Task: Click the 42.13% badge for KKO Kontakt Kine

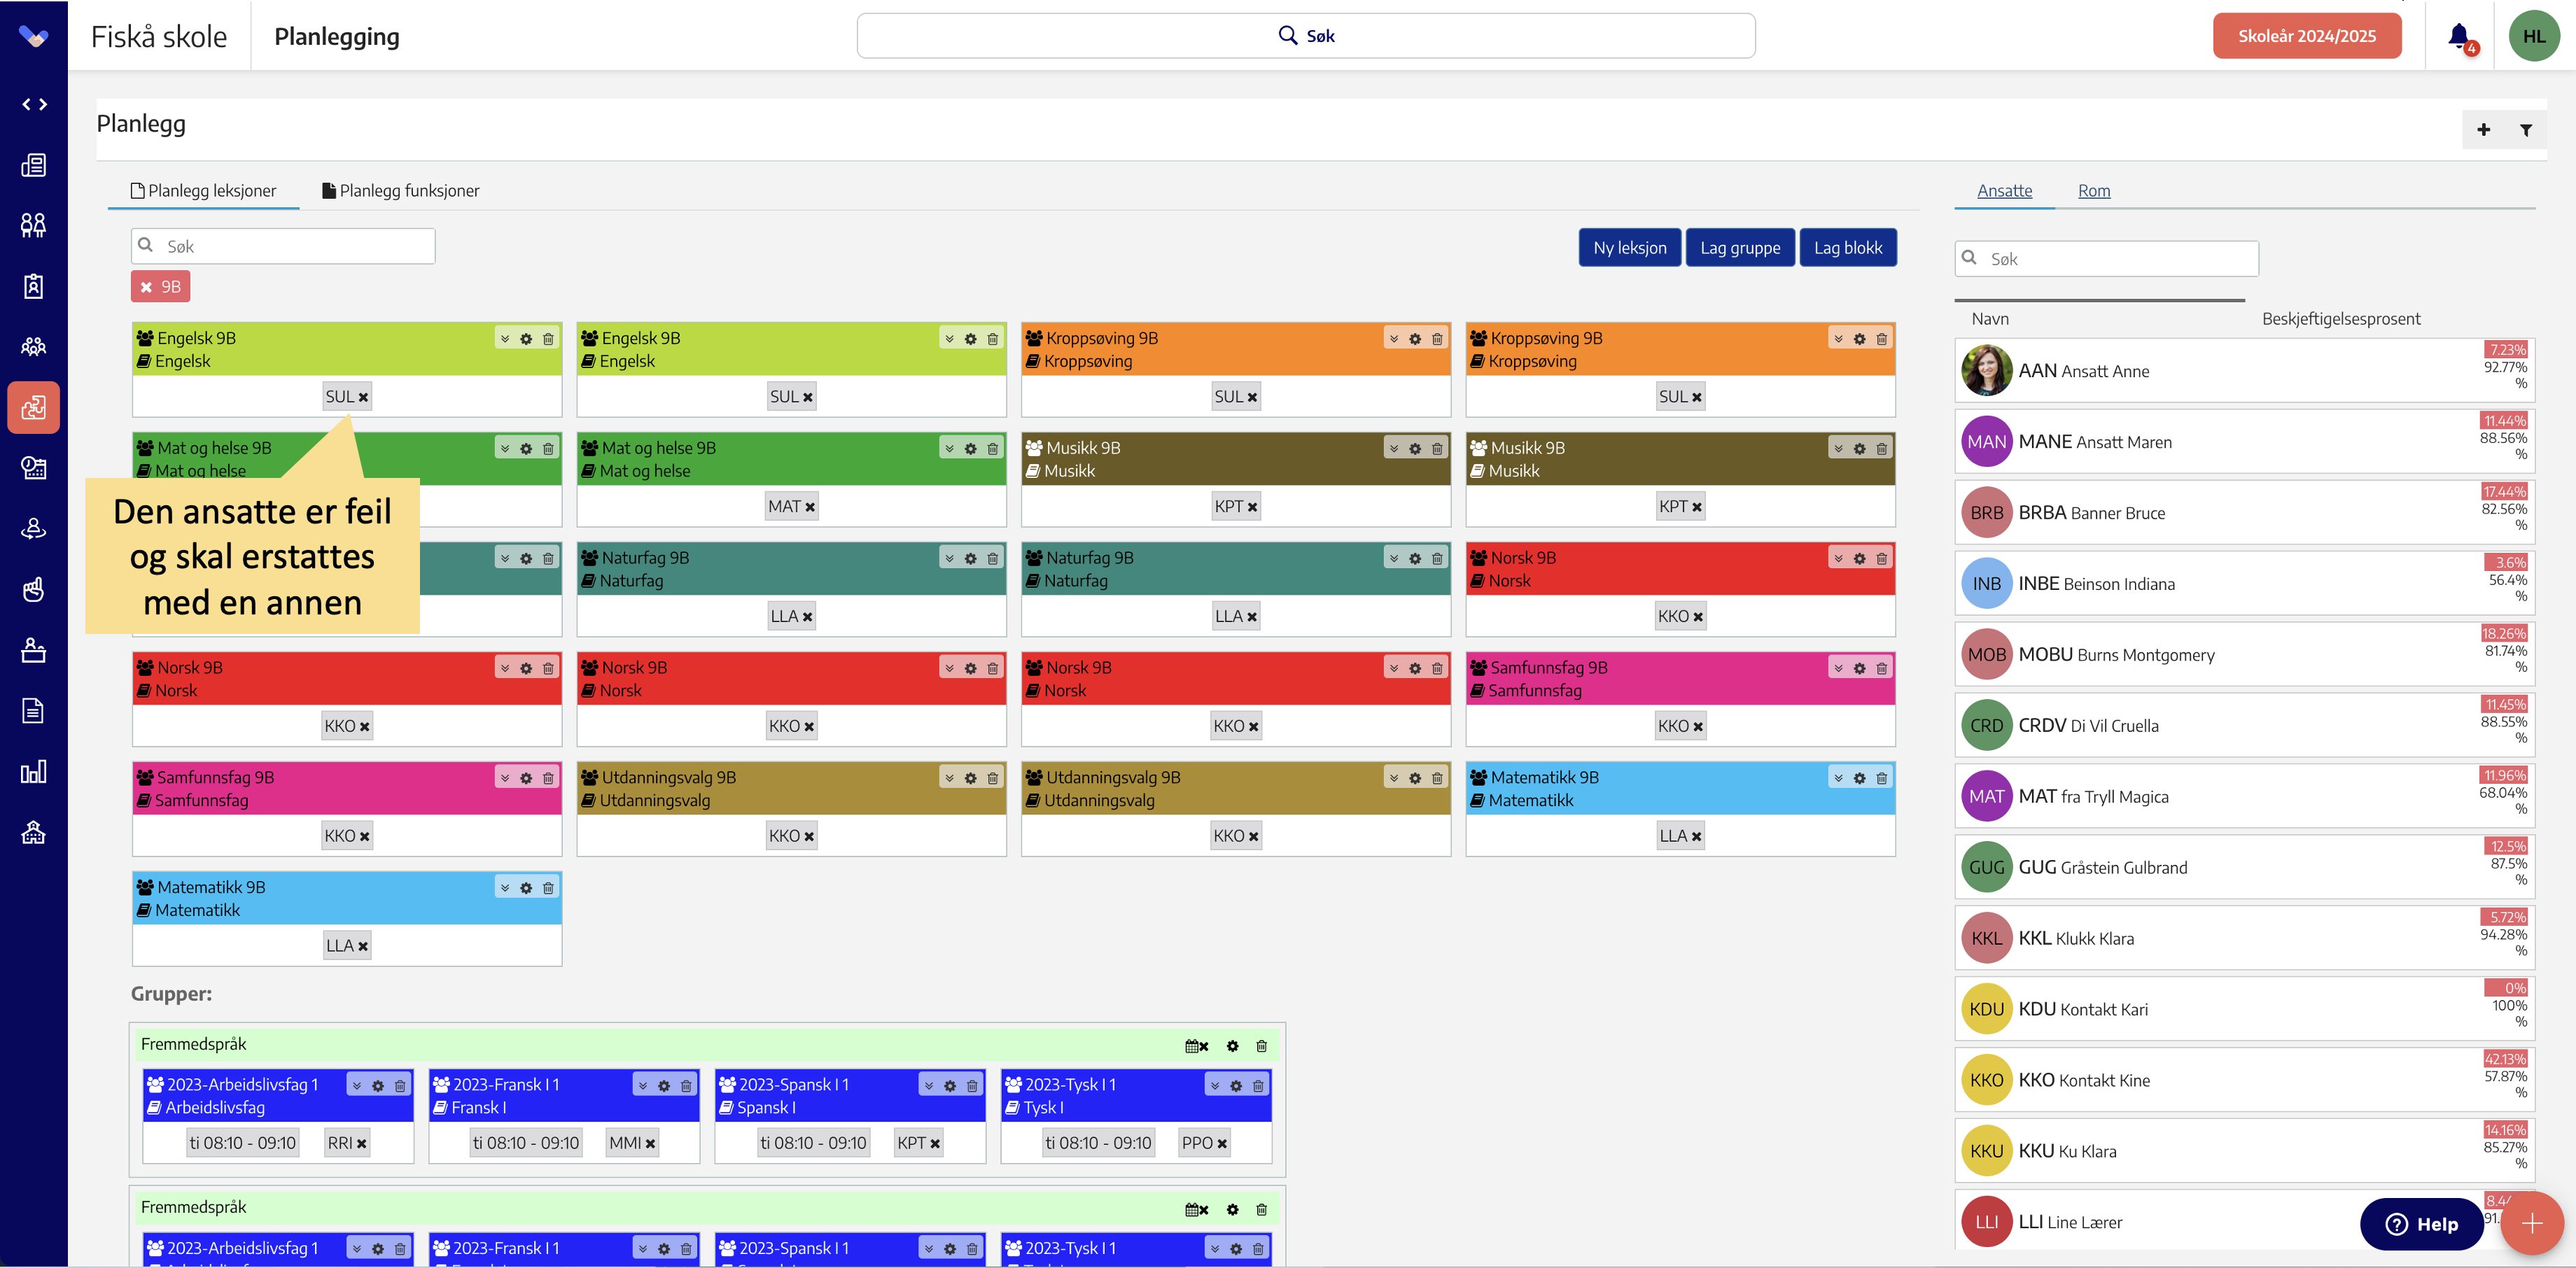Action: pyautogui.click(x=2506, y=1059)
